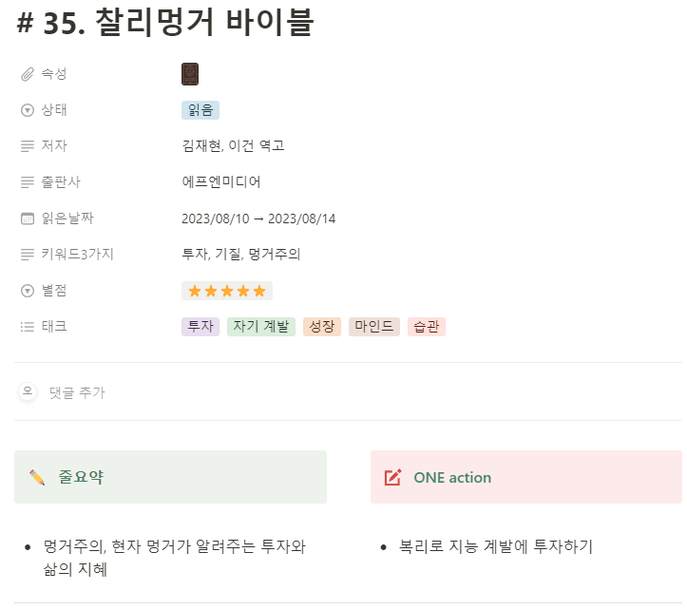The image size is (687, 609).
Task: Click the text lines icon beside 저자
Action: 27,146
